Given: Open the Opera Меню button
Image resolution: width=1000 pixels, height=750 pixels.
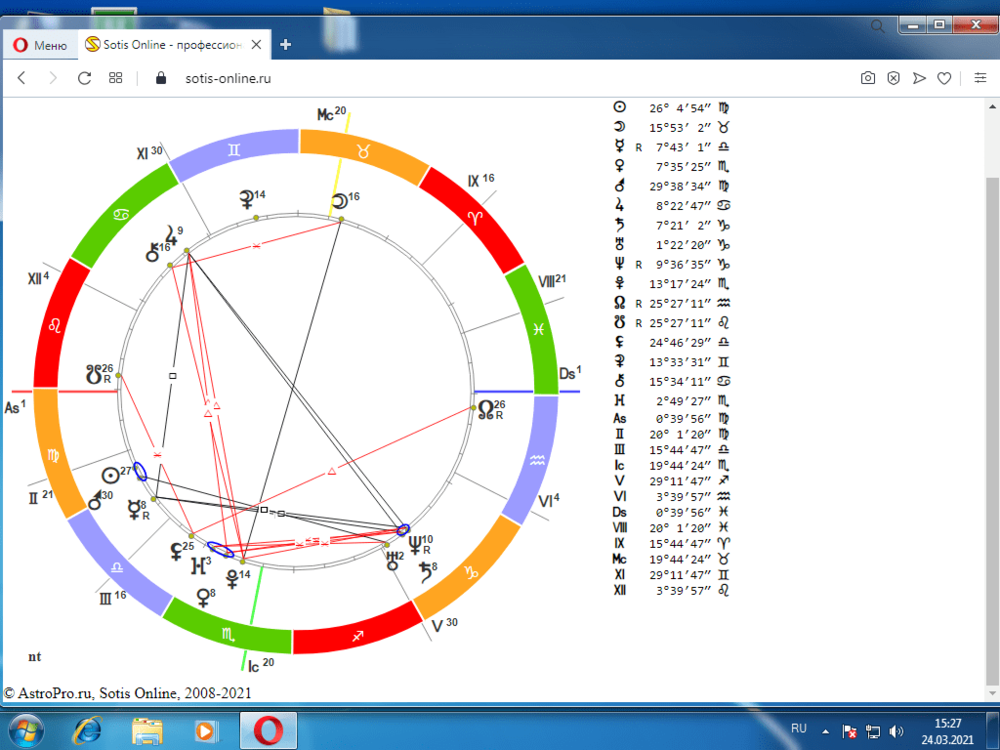Looking at the screenshot, I should pyautogui.click(x=40, y=45).
